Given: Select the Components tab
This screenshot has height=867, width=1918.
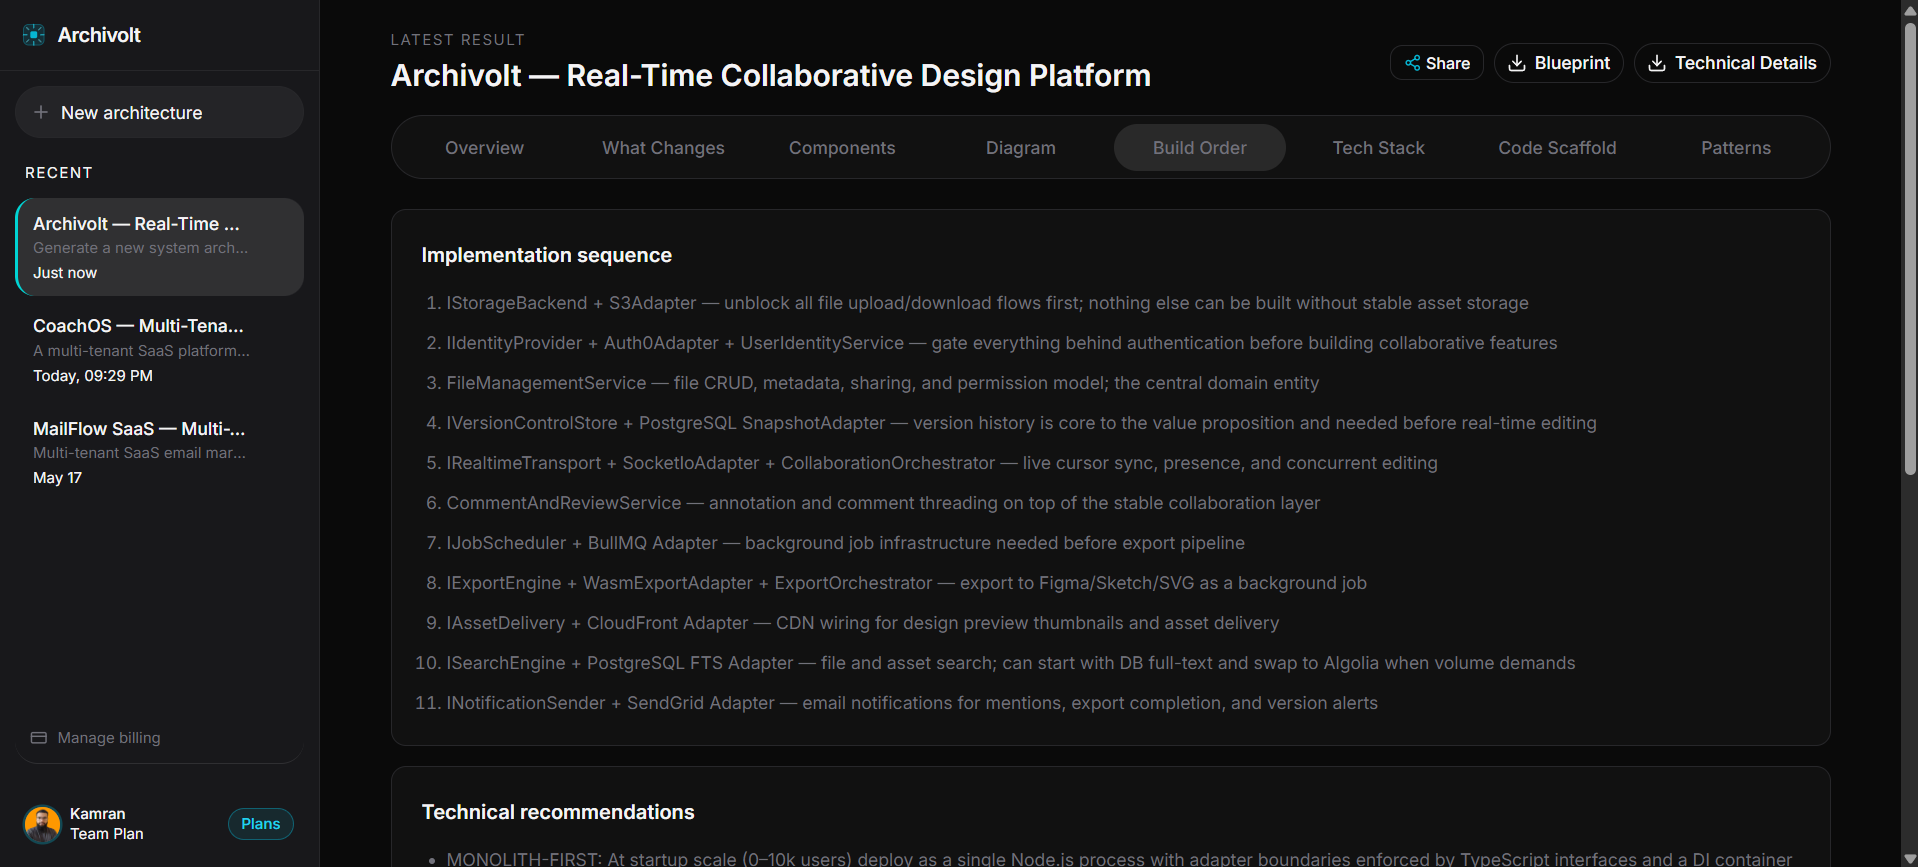Looking at the screenshot, I should click(x=842, y=148).
